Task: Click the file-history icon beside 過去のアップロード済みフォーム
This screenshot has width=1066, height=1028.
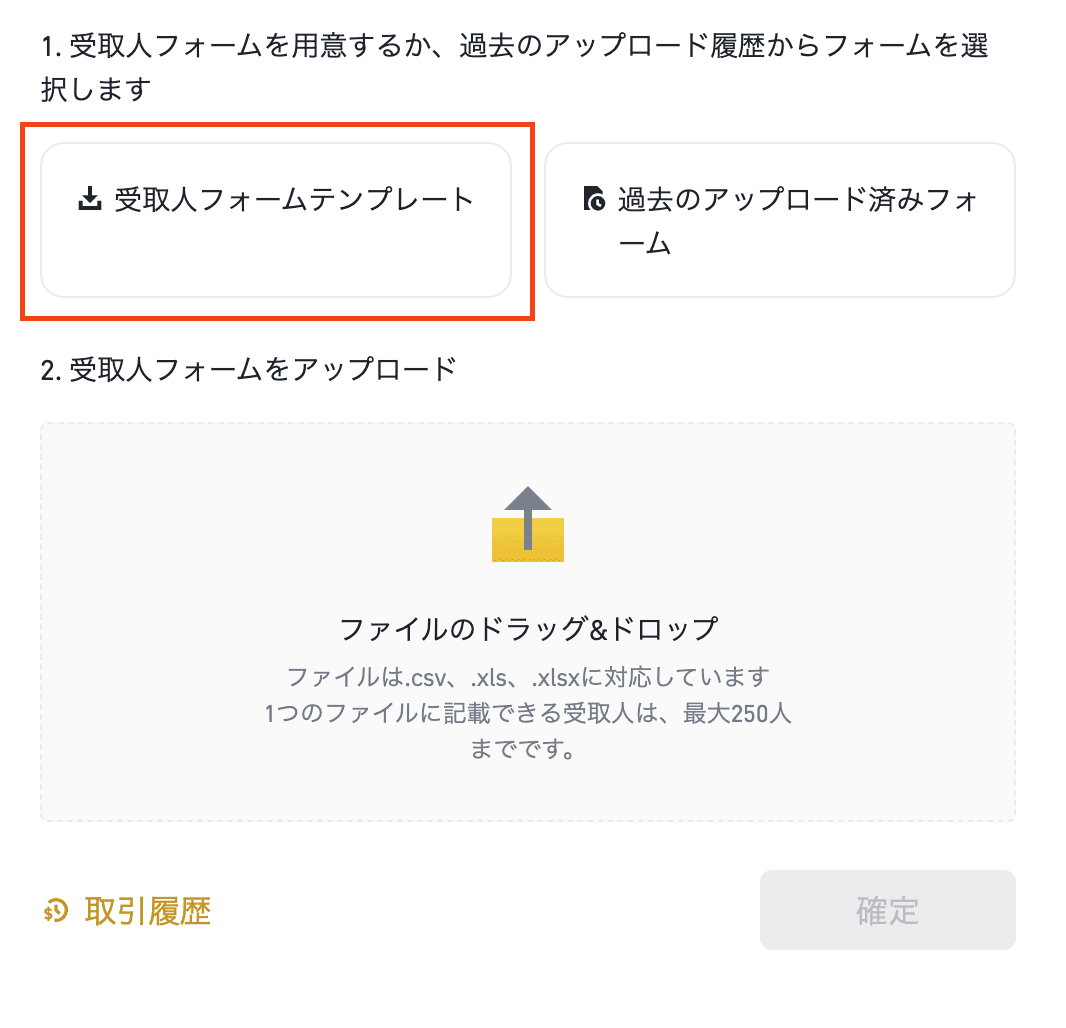Action: tap(594, 199)
